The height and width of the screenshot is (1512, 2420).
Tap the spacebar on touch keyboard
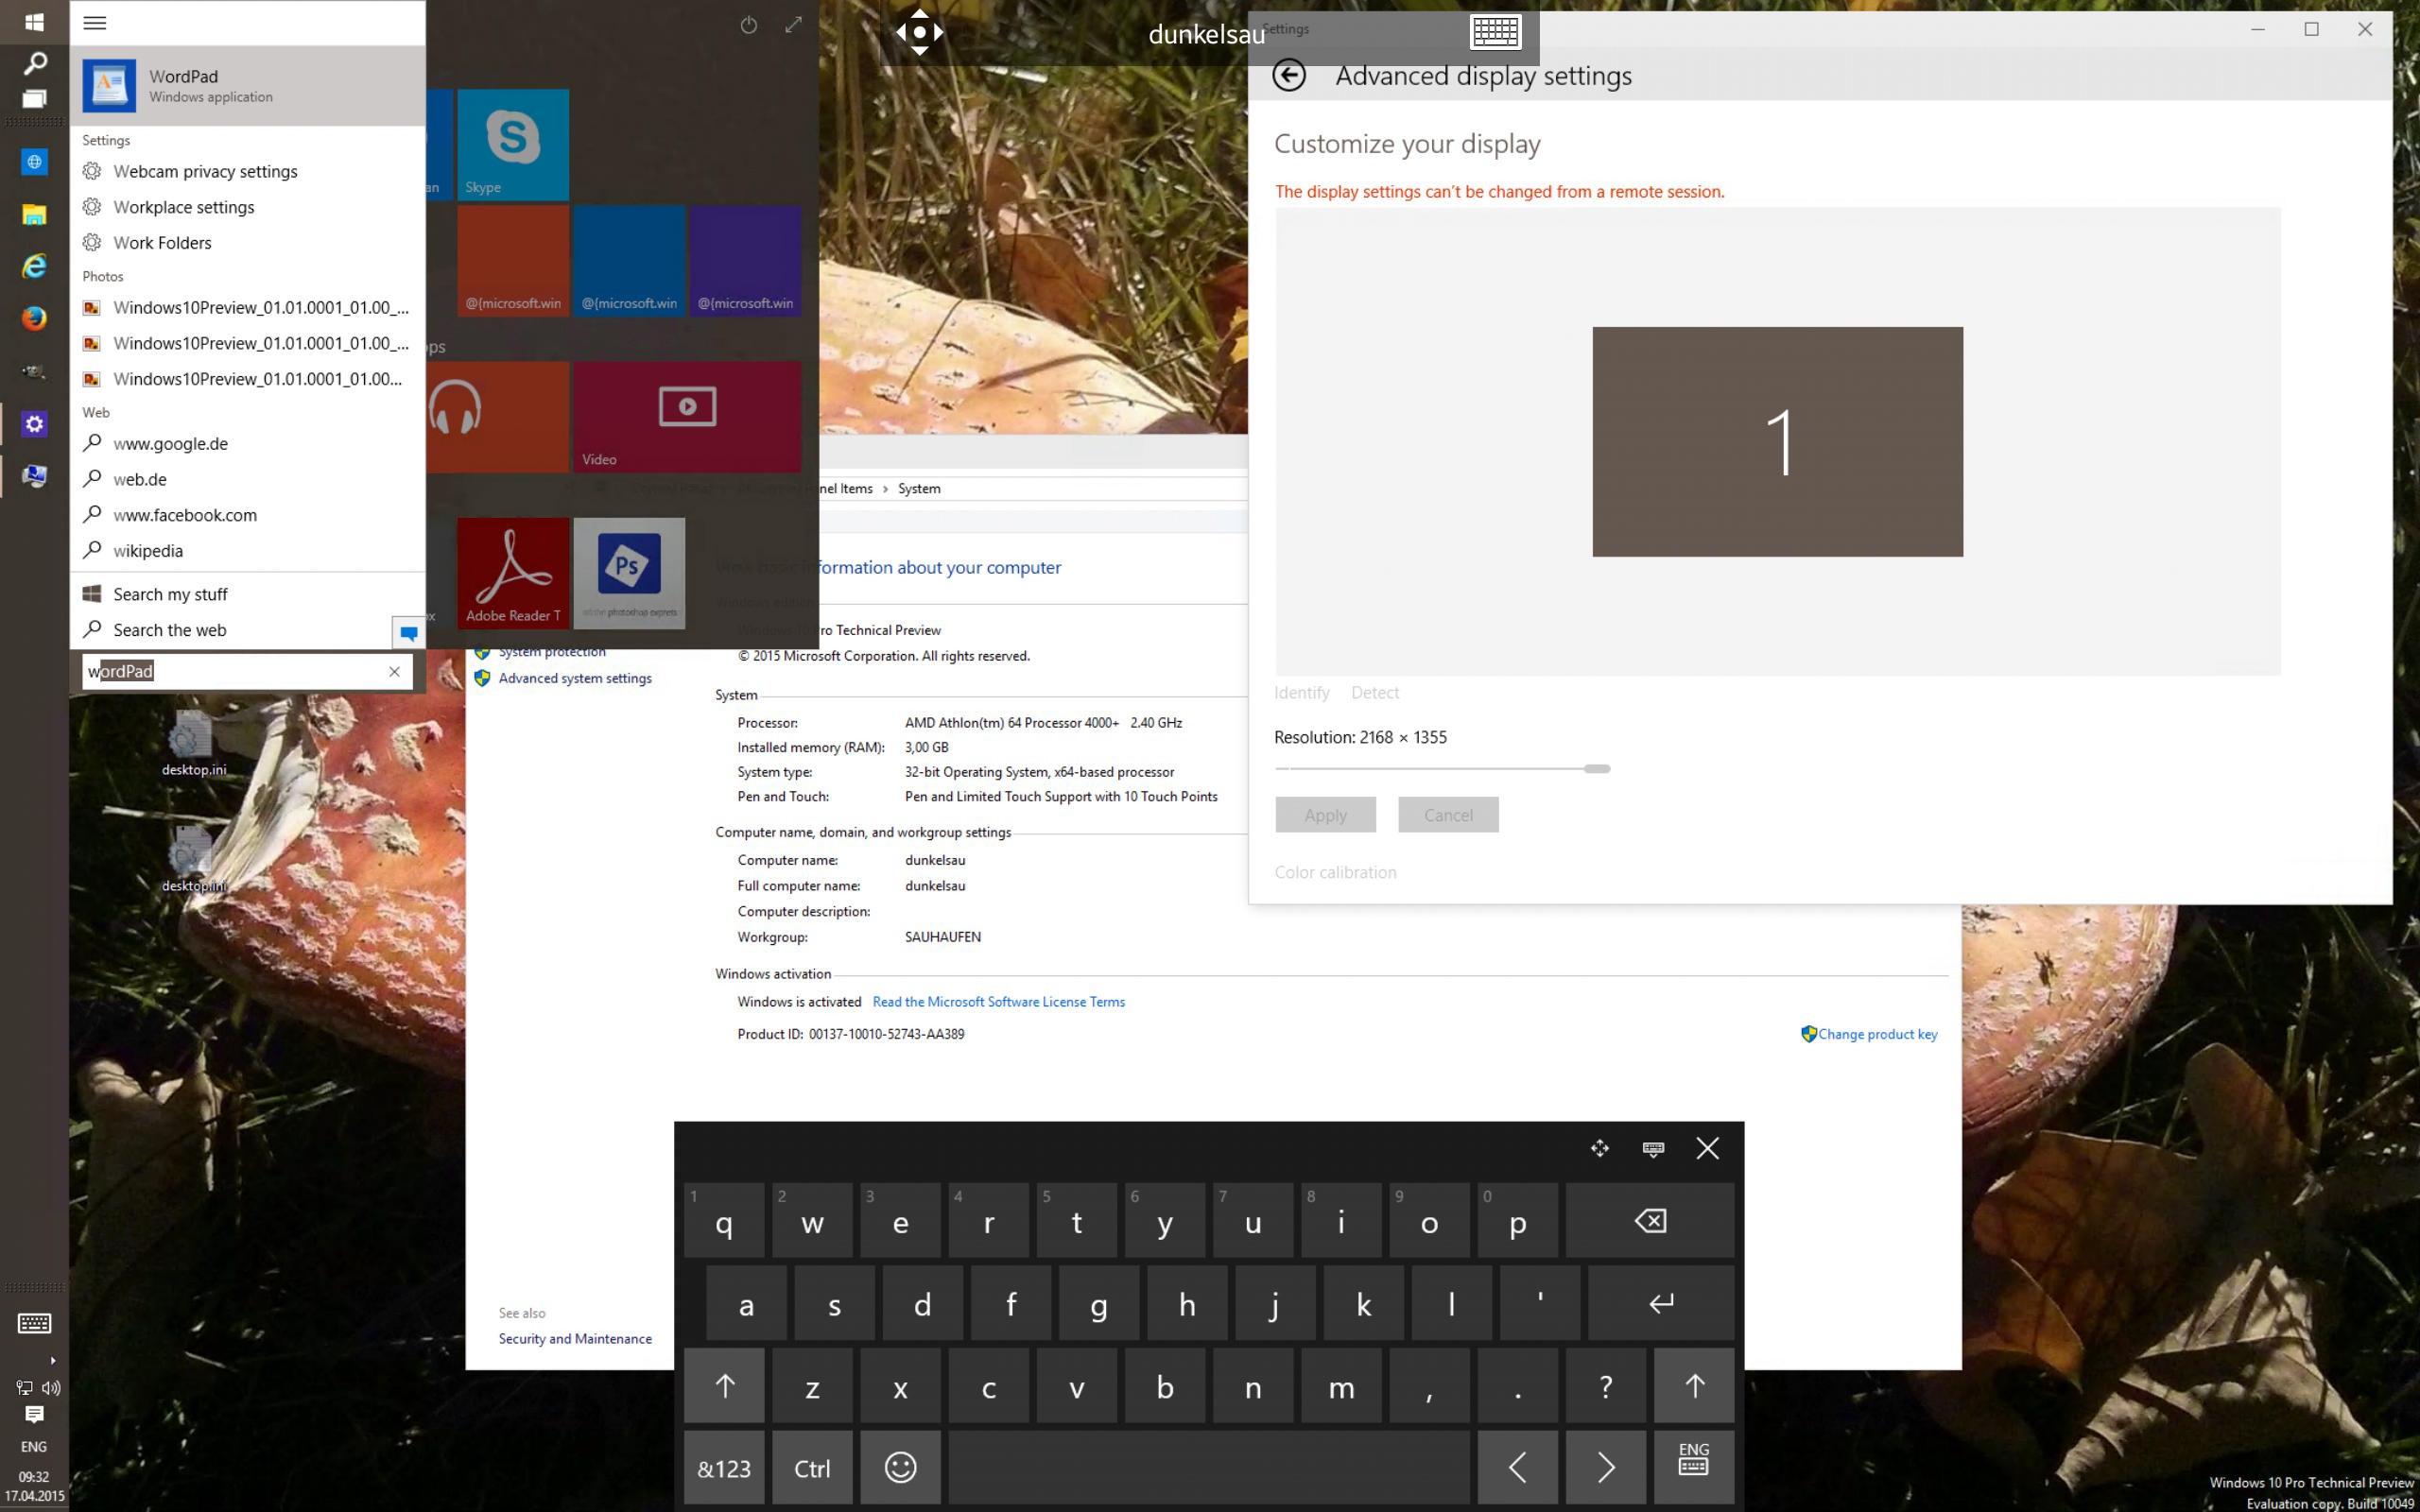point(1209,1467)
